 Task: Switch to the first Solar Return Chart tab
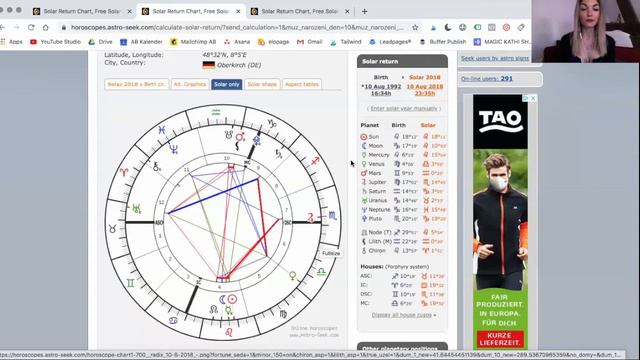(x=82, y=11)
